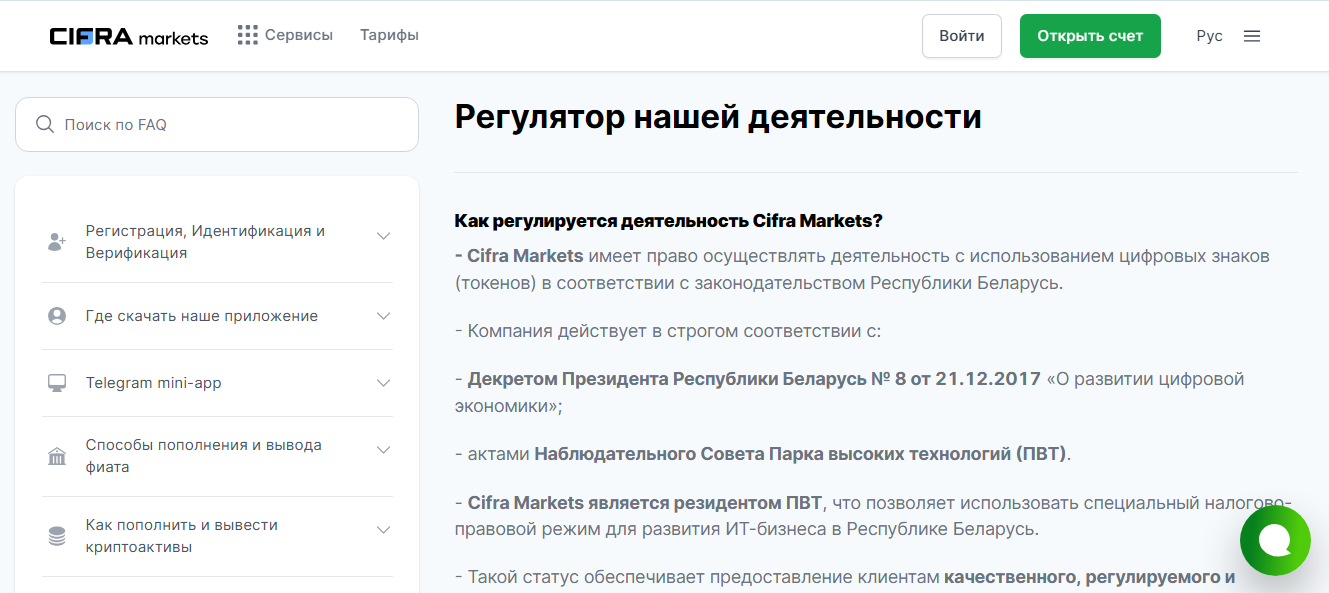Open the hamburger menu in the header

[x=1252, y=34]
